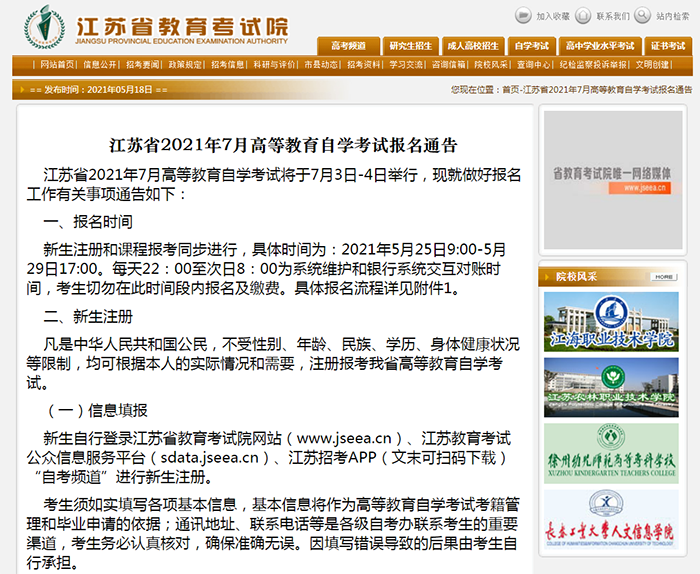Click the sdata.jseea.cn text in article

[209, 458]
